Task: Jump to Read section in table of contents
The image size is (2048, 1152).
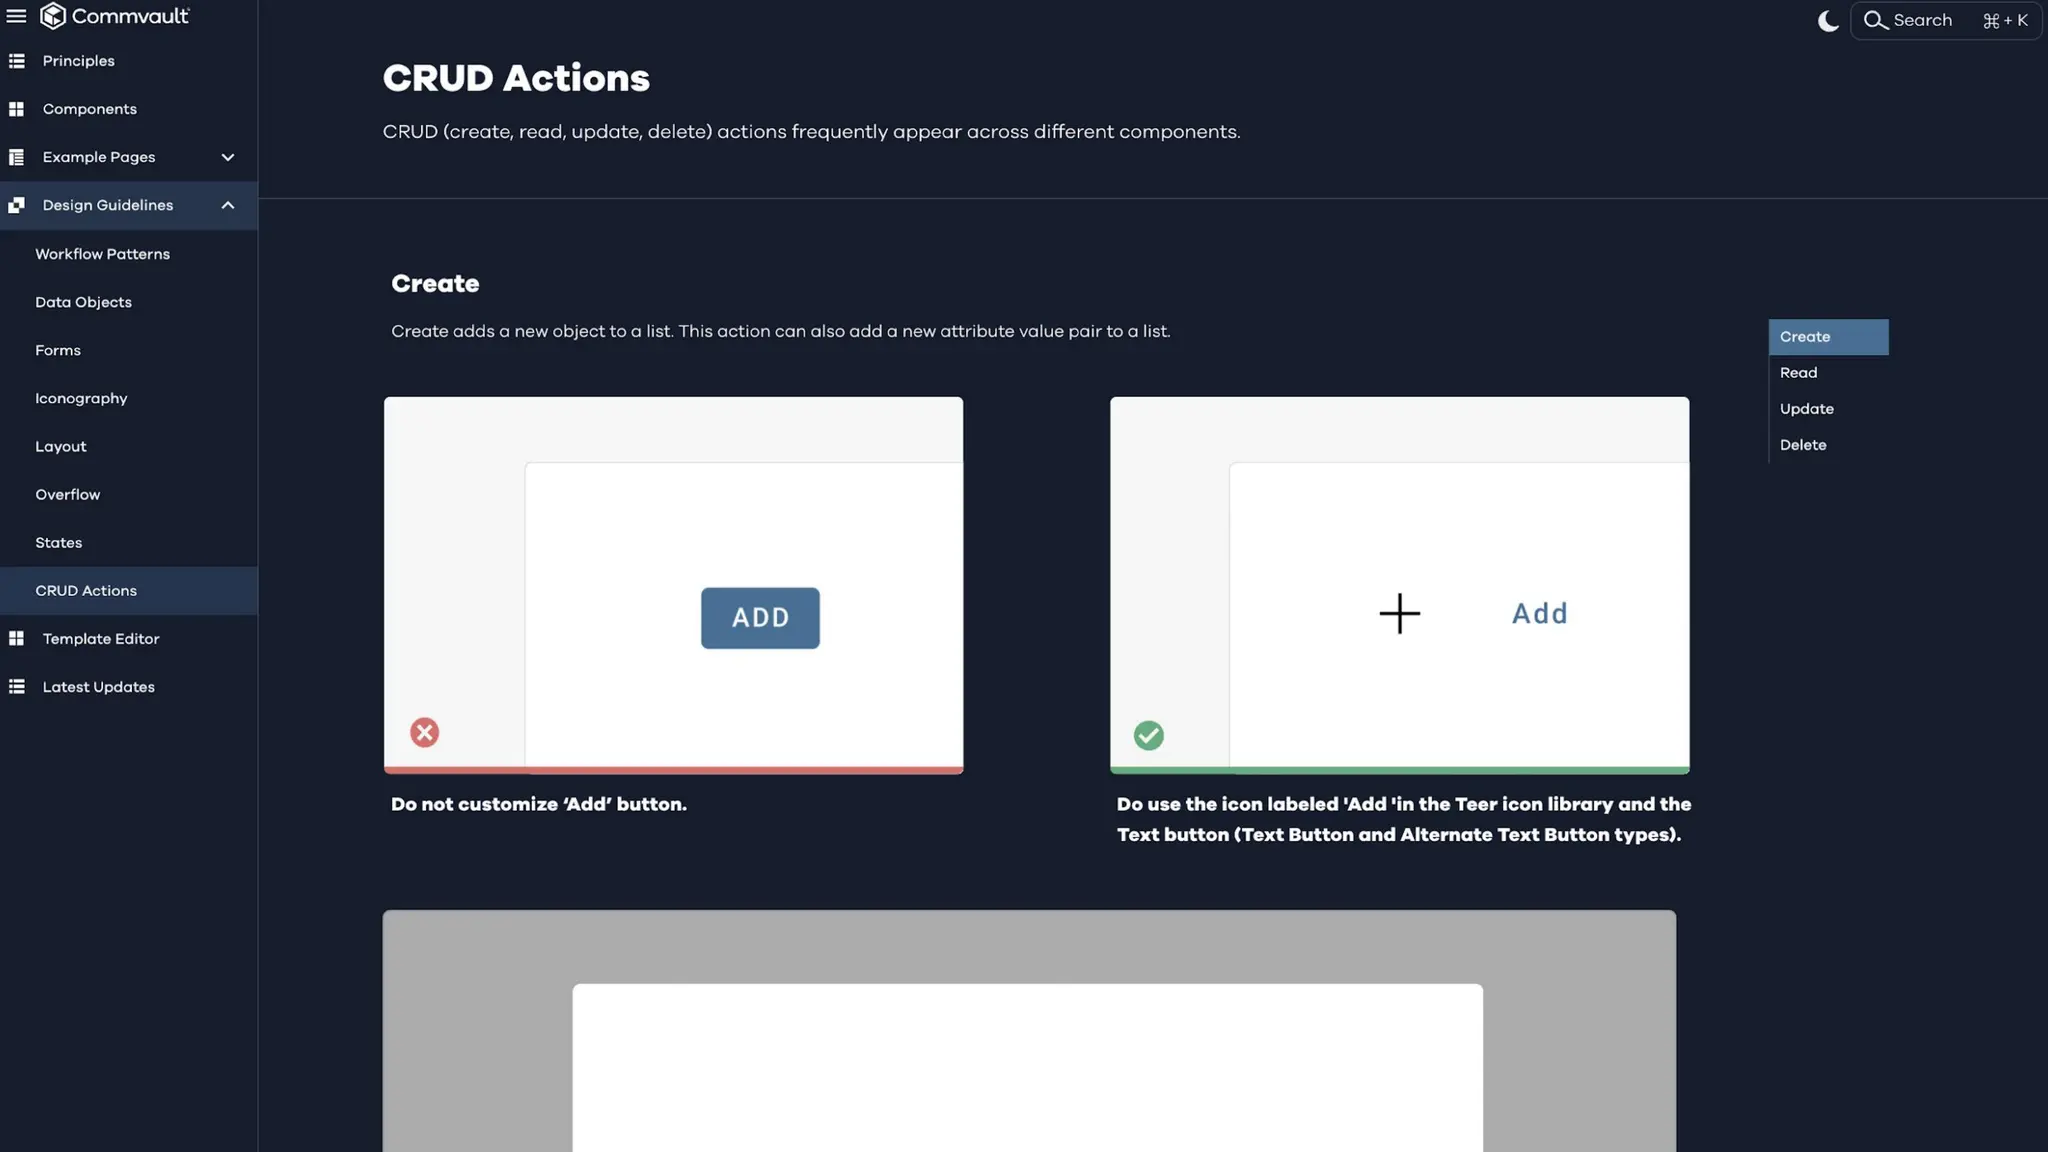Action: click(x=1798, y=373)
